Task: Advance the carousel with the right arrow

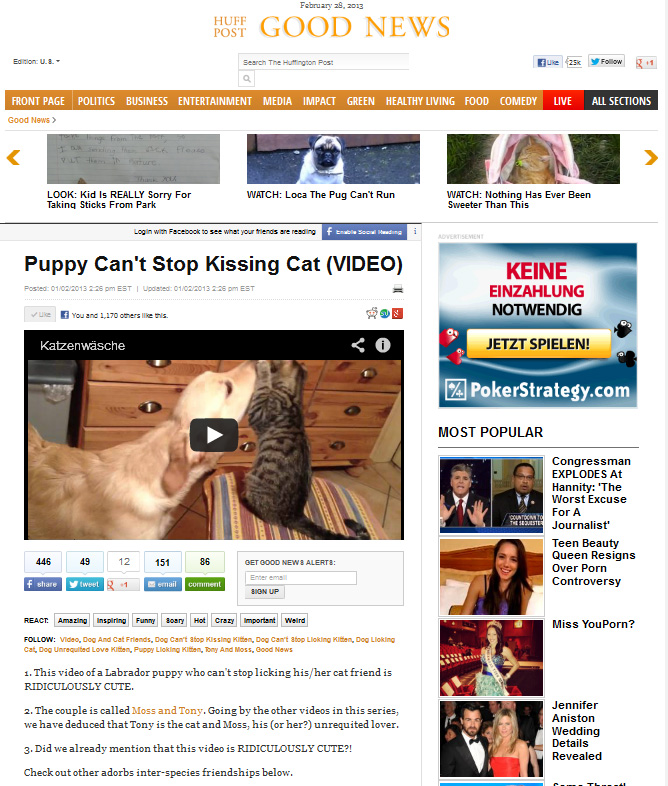Action: (x=650, y=157)
